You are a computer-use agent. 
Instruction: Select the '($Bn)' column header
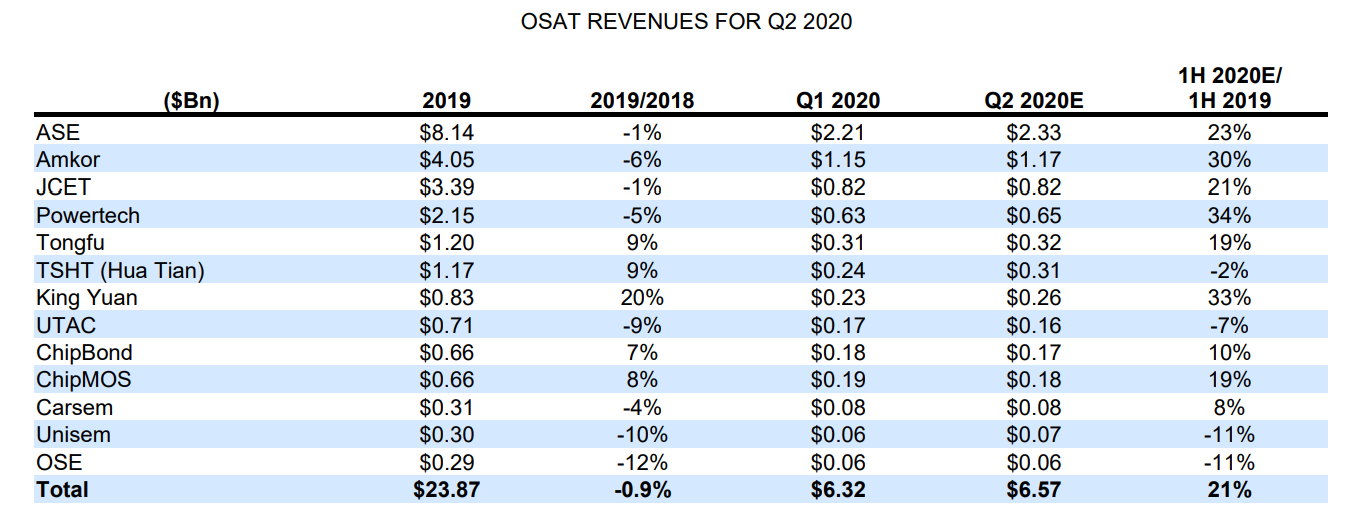tap(190, 100)
